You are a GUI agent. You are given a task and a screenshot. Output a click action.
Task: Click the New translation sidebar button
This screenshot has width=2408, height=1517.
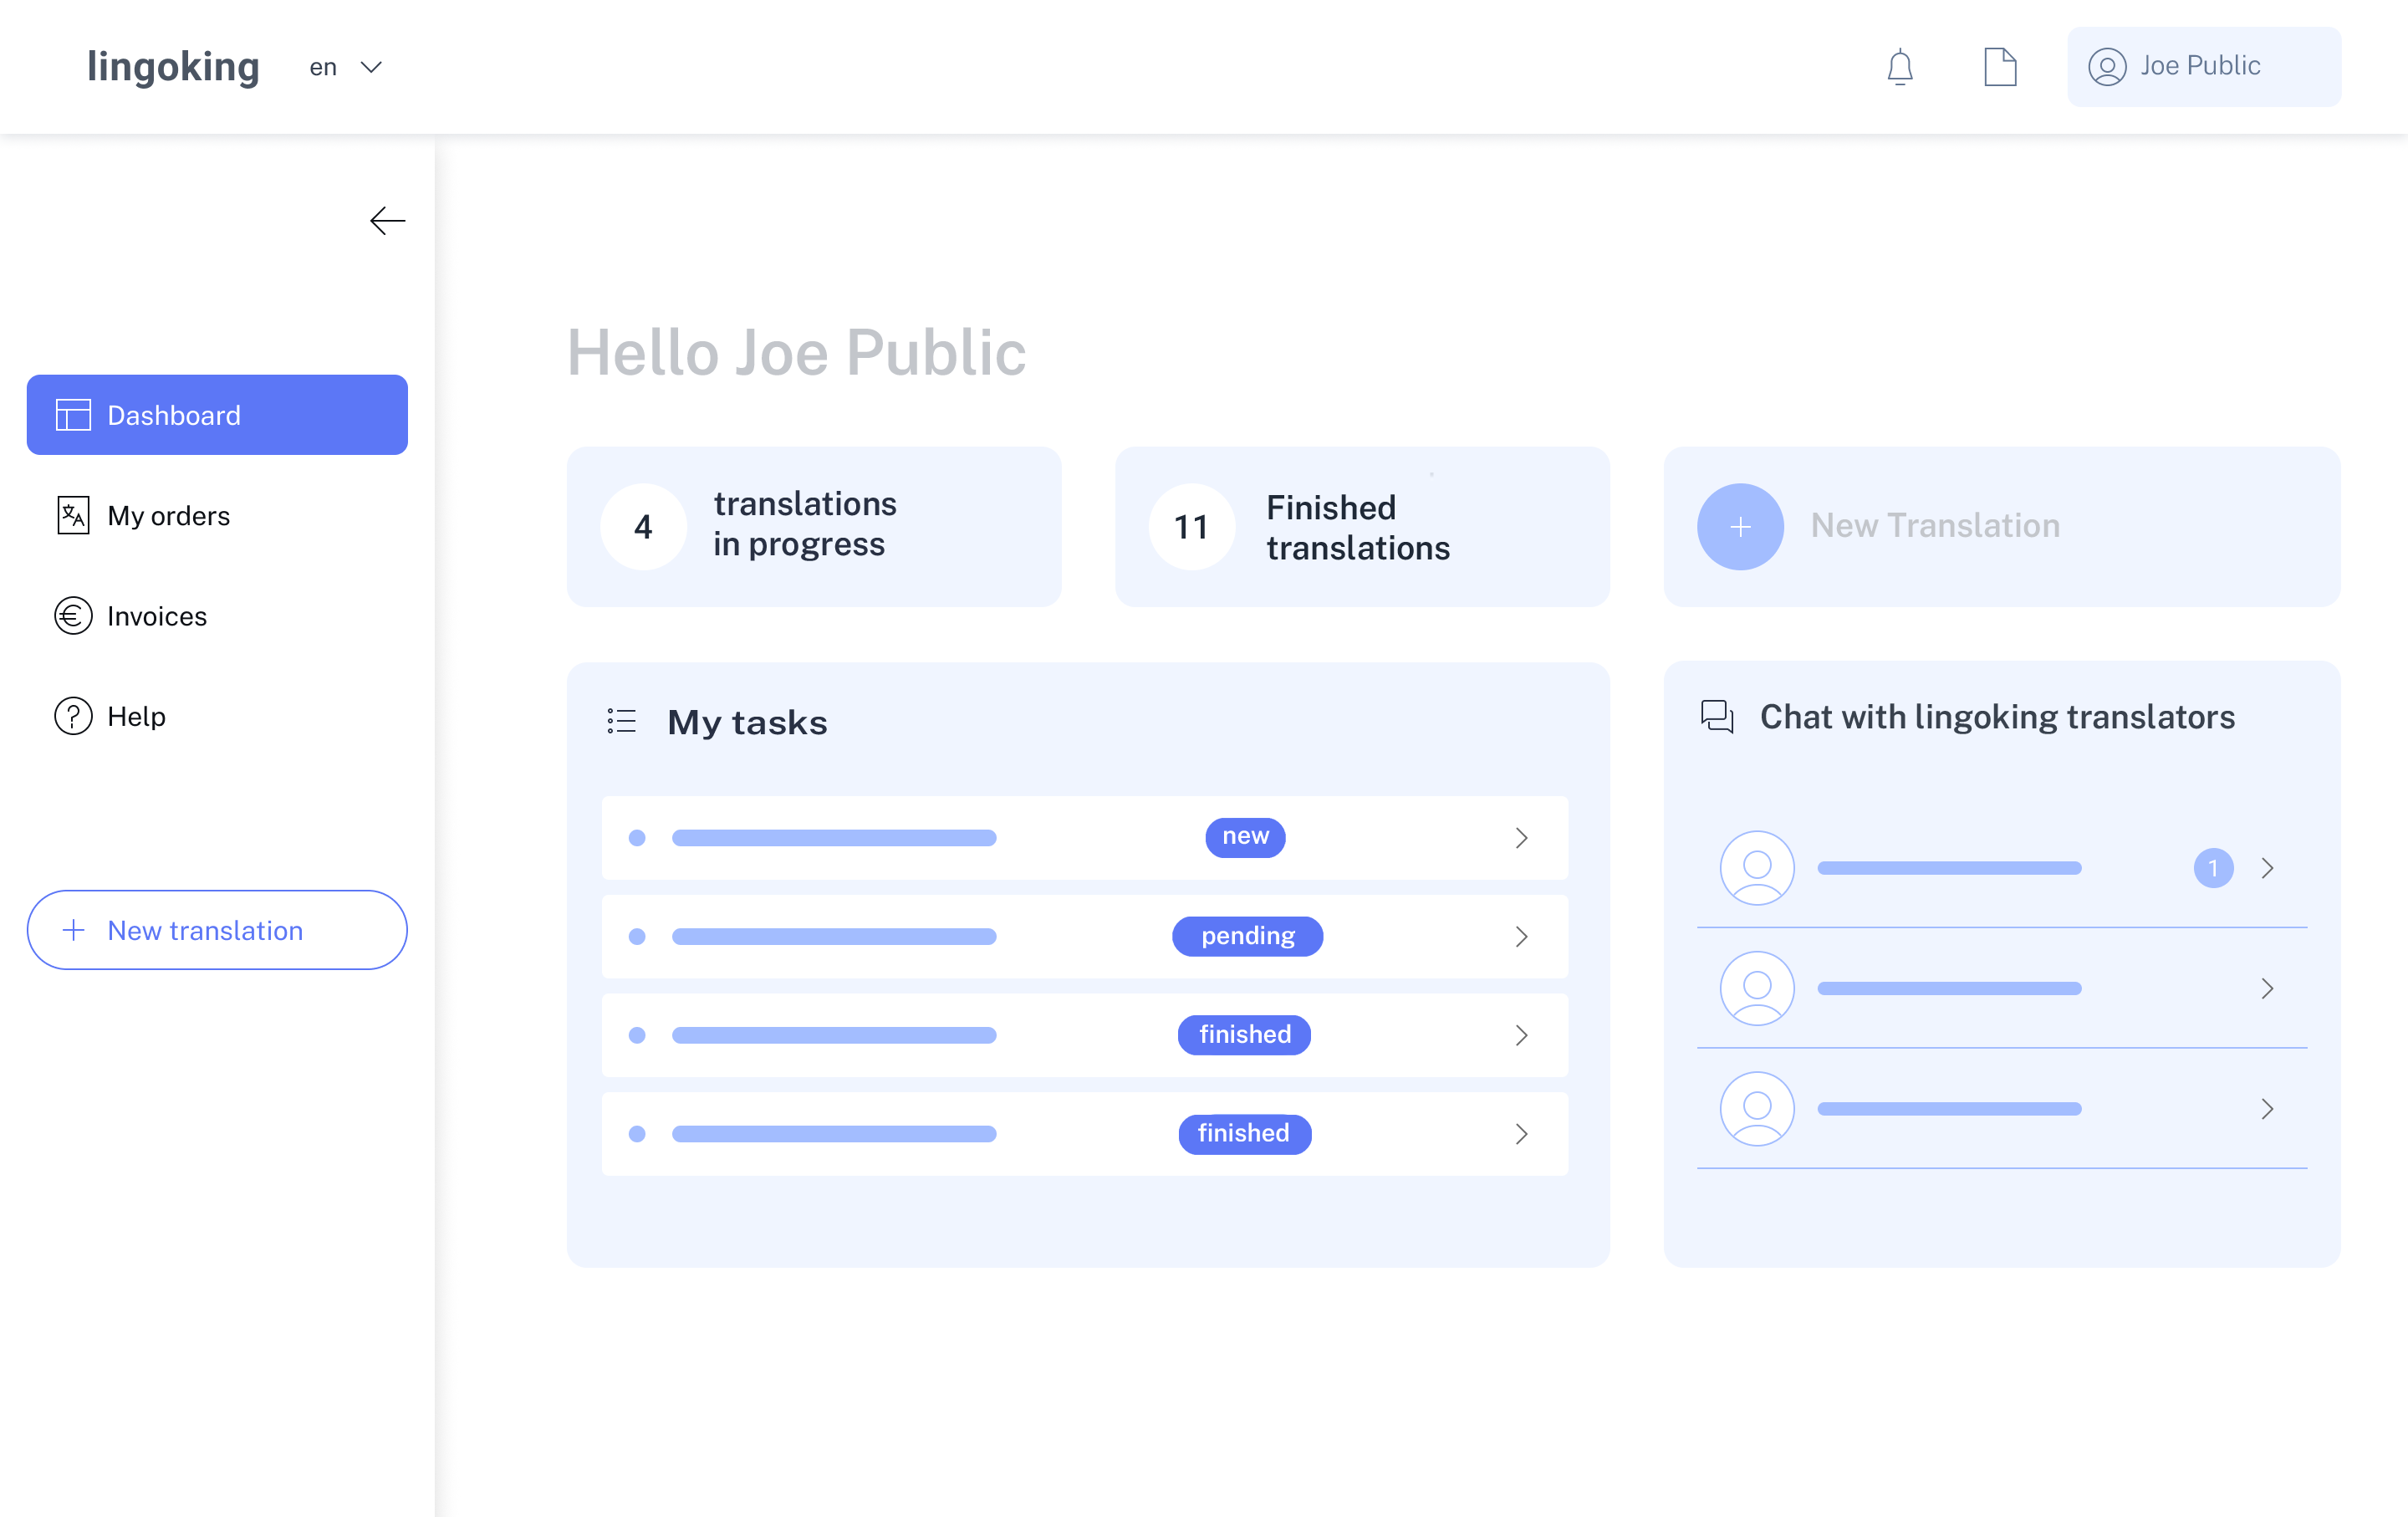[x=217, y=930]
